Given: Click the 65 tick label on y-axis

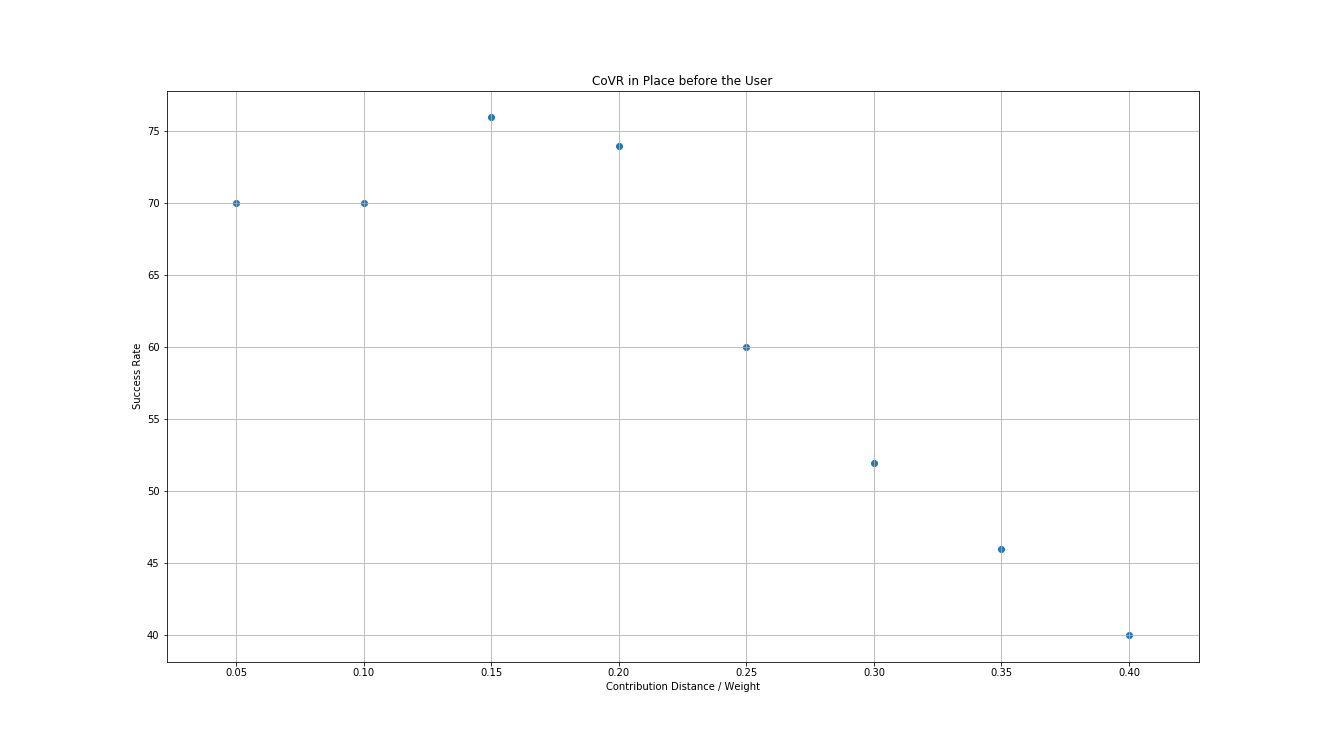Looking at the screenshot, I should 154,276.
